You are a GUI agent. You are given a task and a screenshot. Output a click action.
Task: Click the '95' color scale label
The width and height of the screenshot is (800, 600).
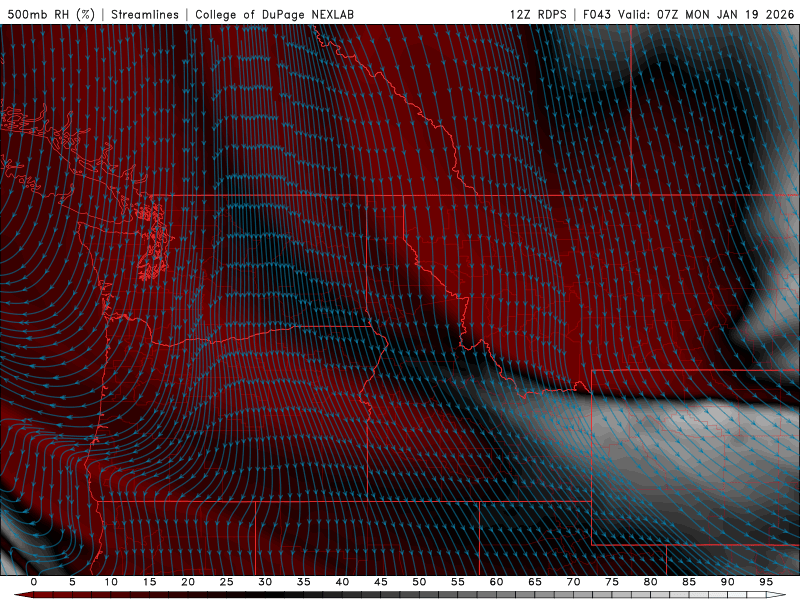click(x=766, y=582)
